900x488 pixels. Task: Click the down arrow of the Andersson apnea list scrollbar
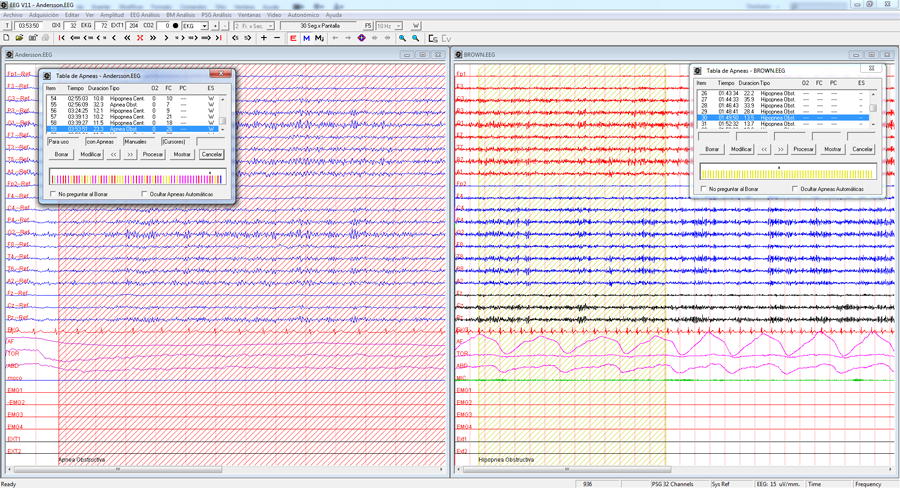[223, 129]
